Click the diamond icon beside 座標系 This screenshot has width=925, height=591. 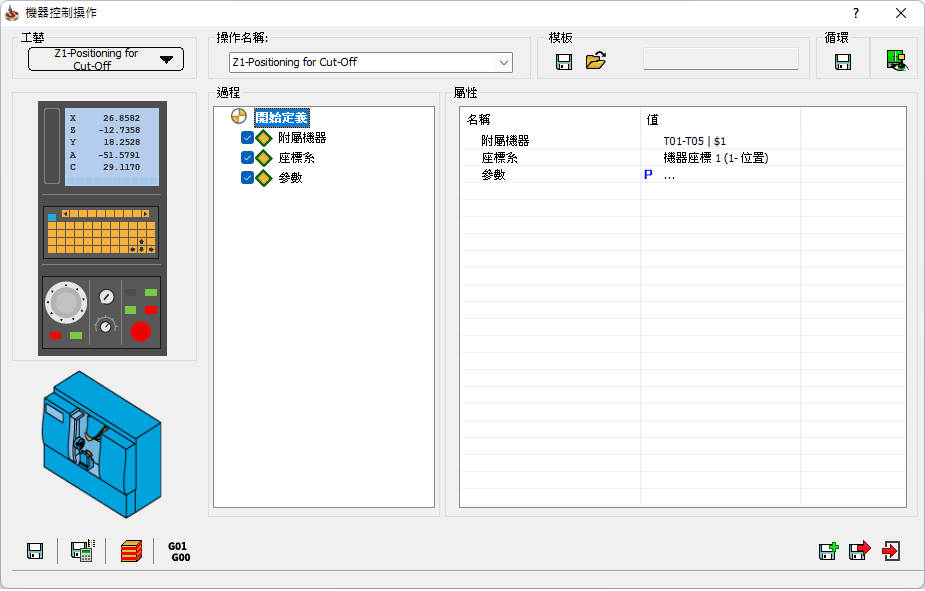(x=264, y=157)
